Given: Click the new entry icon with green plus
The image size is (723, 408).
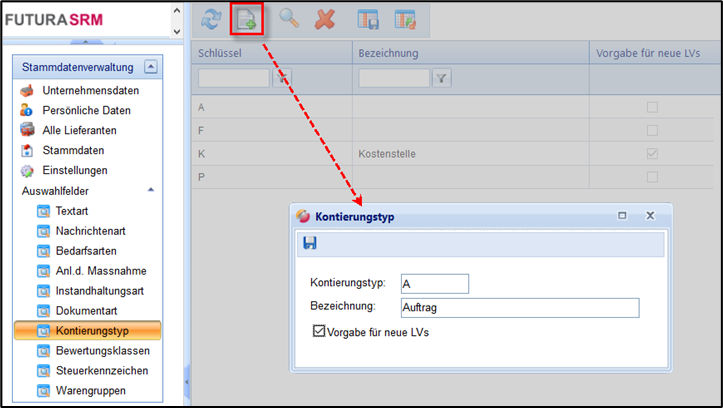Looking at the screenshot, I should pos(246,19).
